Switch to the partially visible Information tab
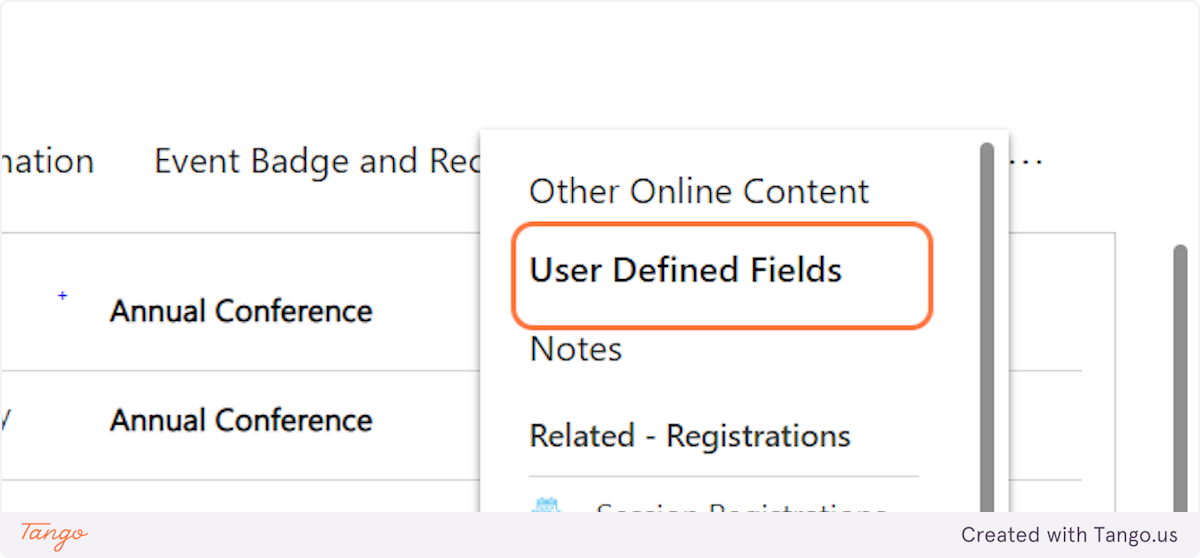 (46, 161)
